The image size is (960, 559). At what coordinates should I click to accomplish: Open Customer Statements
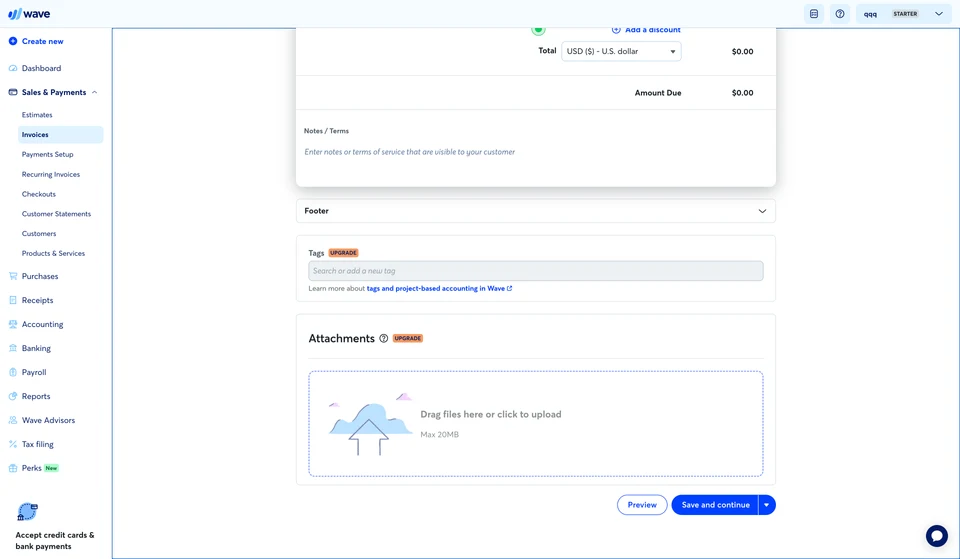(x=56, y=214)
